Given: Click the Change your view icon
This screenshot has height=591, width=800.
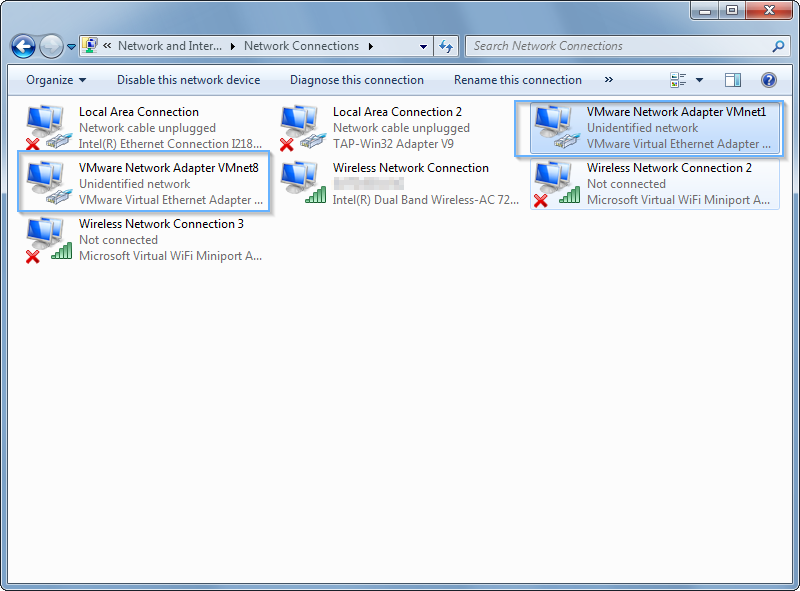Looking at the screenshot, I should pyautogui.click(x=679, y=80).
